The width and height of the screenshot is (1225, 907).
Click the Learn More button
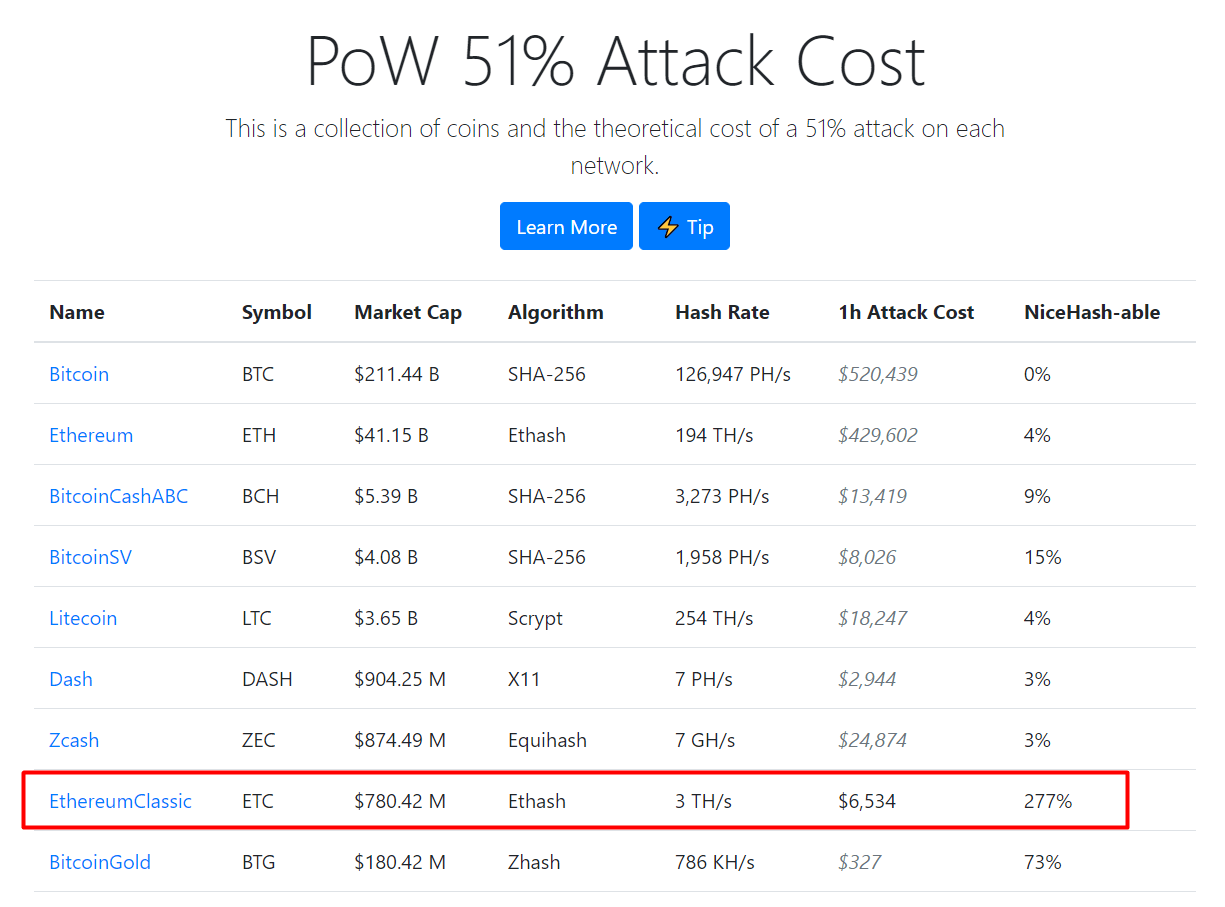(566, 226)
